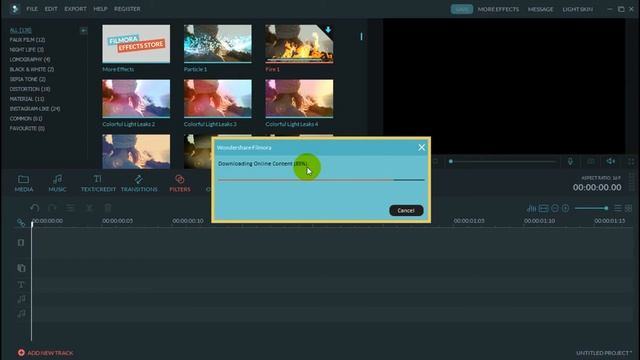640x360 pixels.
Task: Select the All filter category
Action: click(20, 30)
